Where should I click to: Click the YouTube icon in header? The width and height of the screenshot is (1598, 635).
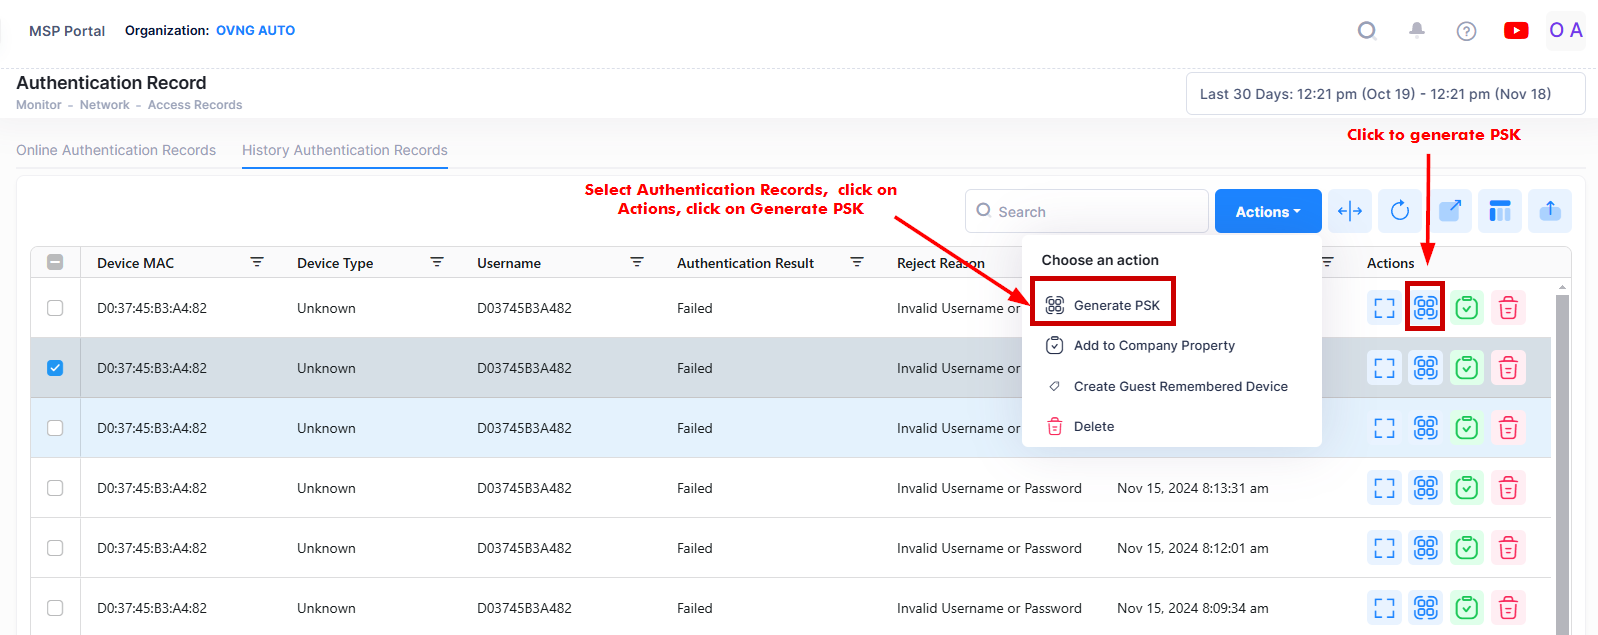[1516, 31]
